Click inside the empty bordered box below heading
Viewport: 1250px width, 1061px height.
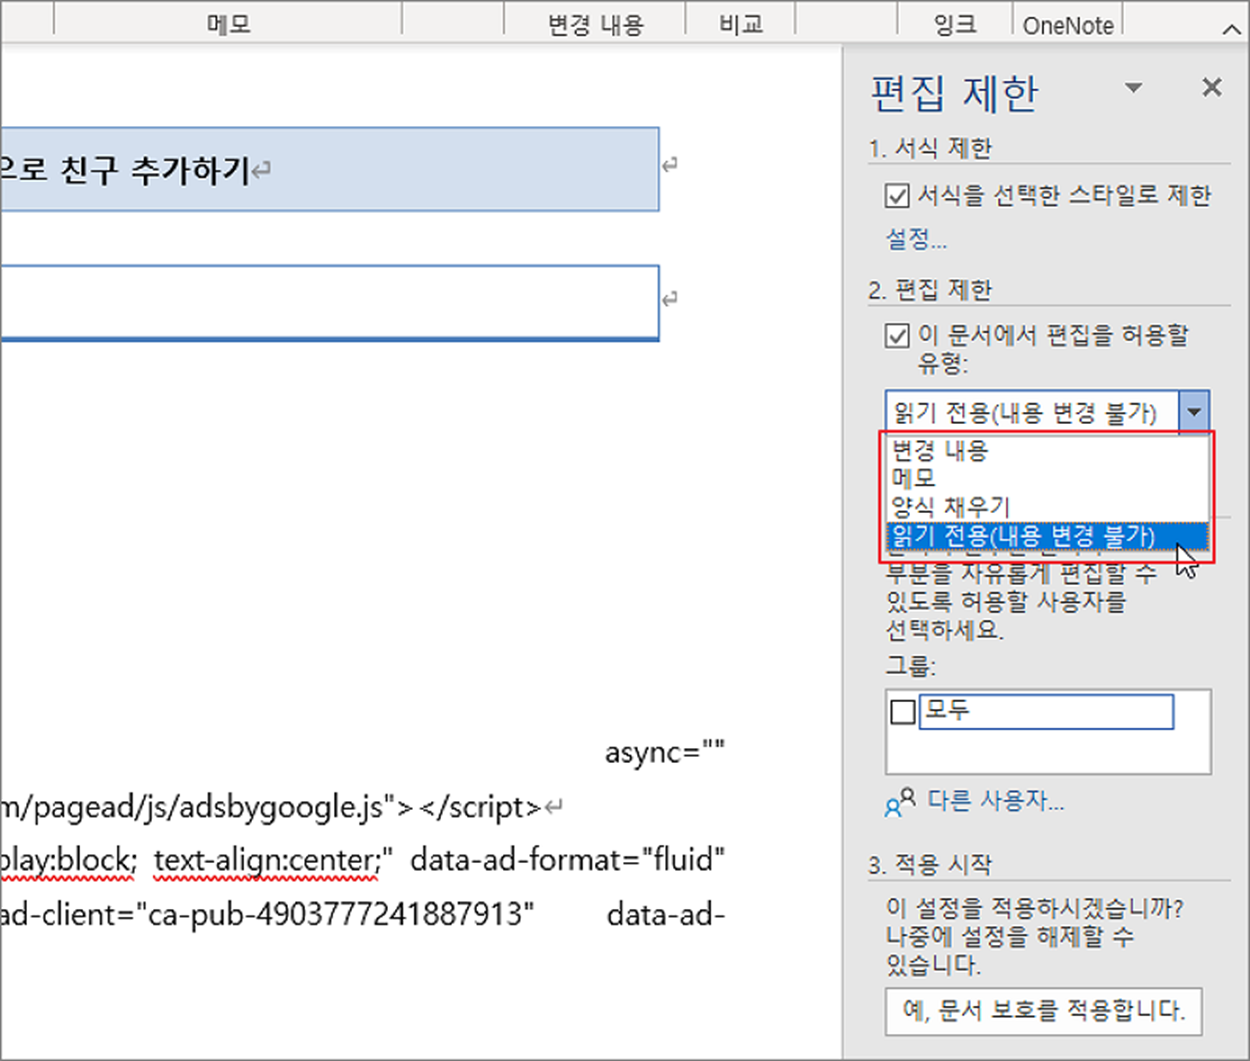click(x=328, y=302)
